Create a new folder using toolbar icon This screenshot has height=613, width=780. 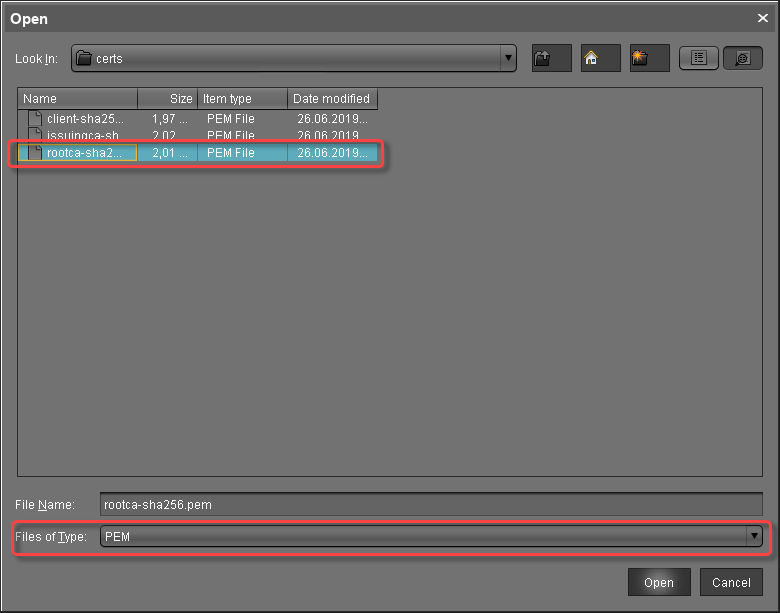(x=649, y=58)
